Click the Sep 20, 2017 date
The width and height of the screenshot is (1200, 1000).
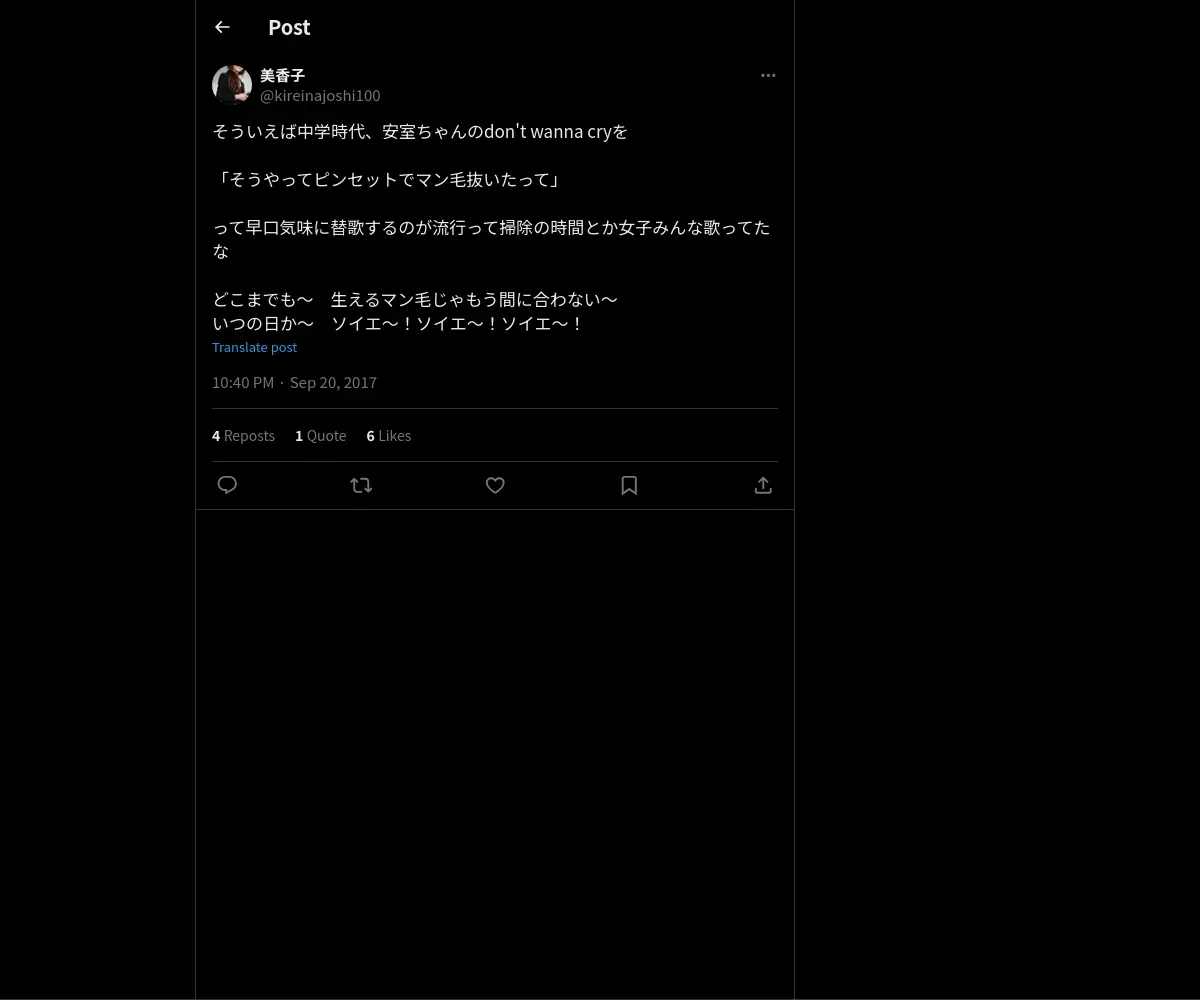point(333,382)
